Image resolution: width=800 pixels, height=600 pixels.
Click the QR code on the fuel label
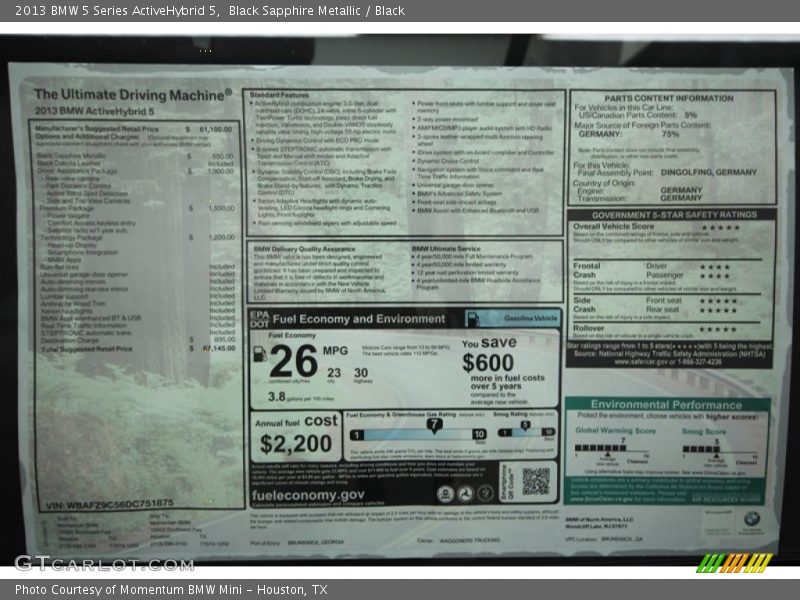click(536, 481)
